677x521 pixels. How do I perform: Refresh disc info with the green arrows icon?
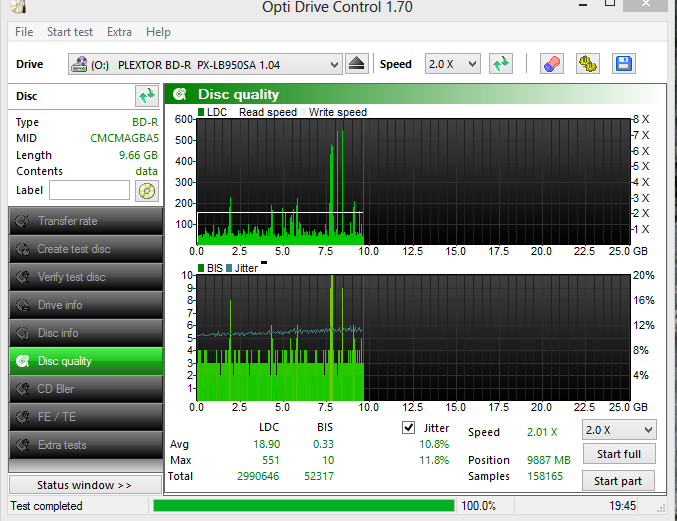click(x=147, y=95)
